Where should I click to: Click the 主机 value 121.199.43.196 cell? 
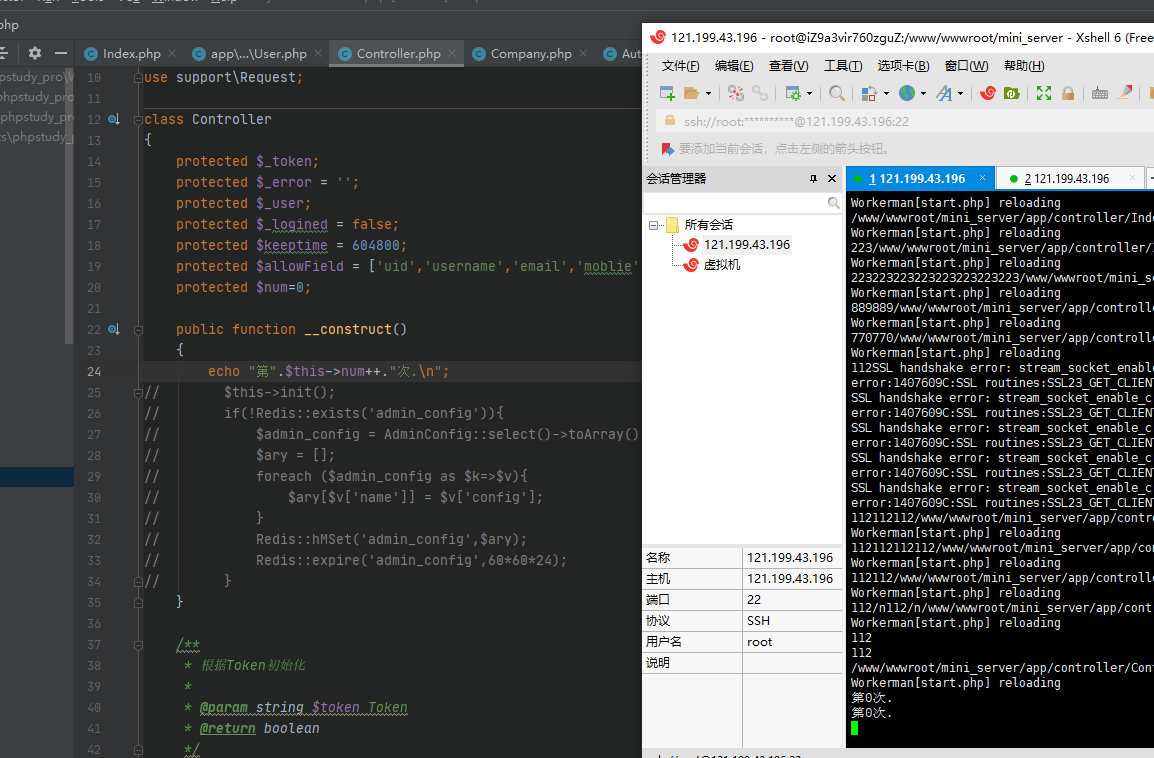point(792,579)
